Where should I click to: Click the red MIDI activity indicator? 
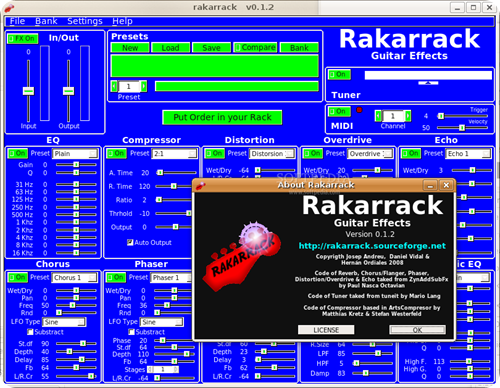pyautogui.click(x=359, y=110)
